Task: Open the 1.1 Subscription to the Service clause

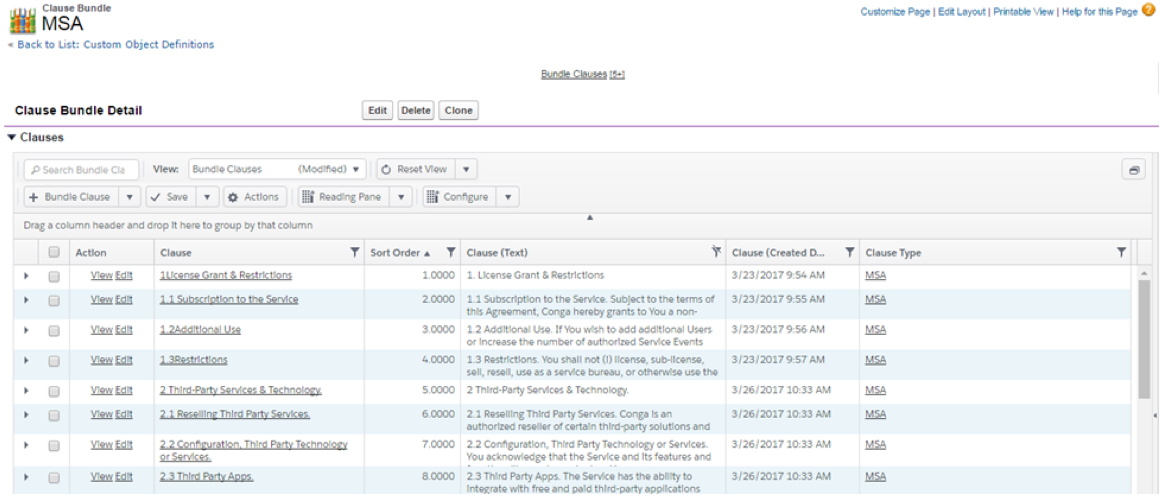Action: tap(229, 299)
